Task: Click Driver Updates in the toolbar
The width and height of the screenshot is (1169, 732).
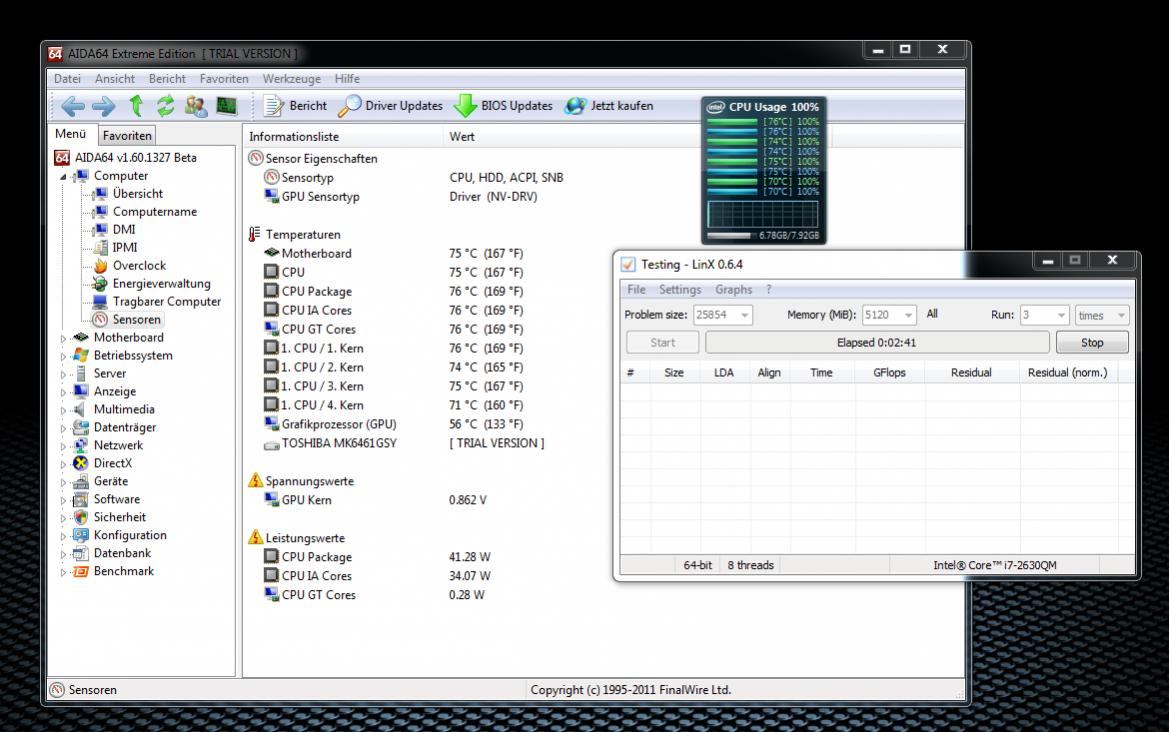Action: [390, 106]
